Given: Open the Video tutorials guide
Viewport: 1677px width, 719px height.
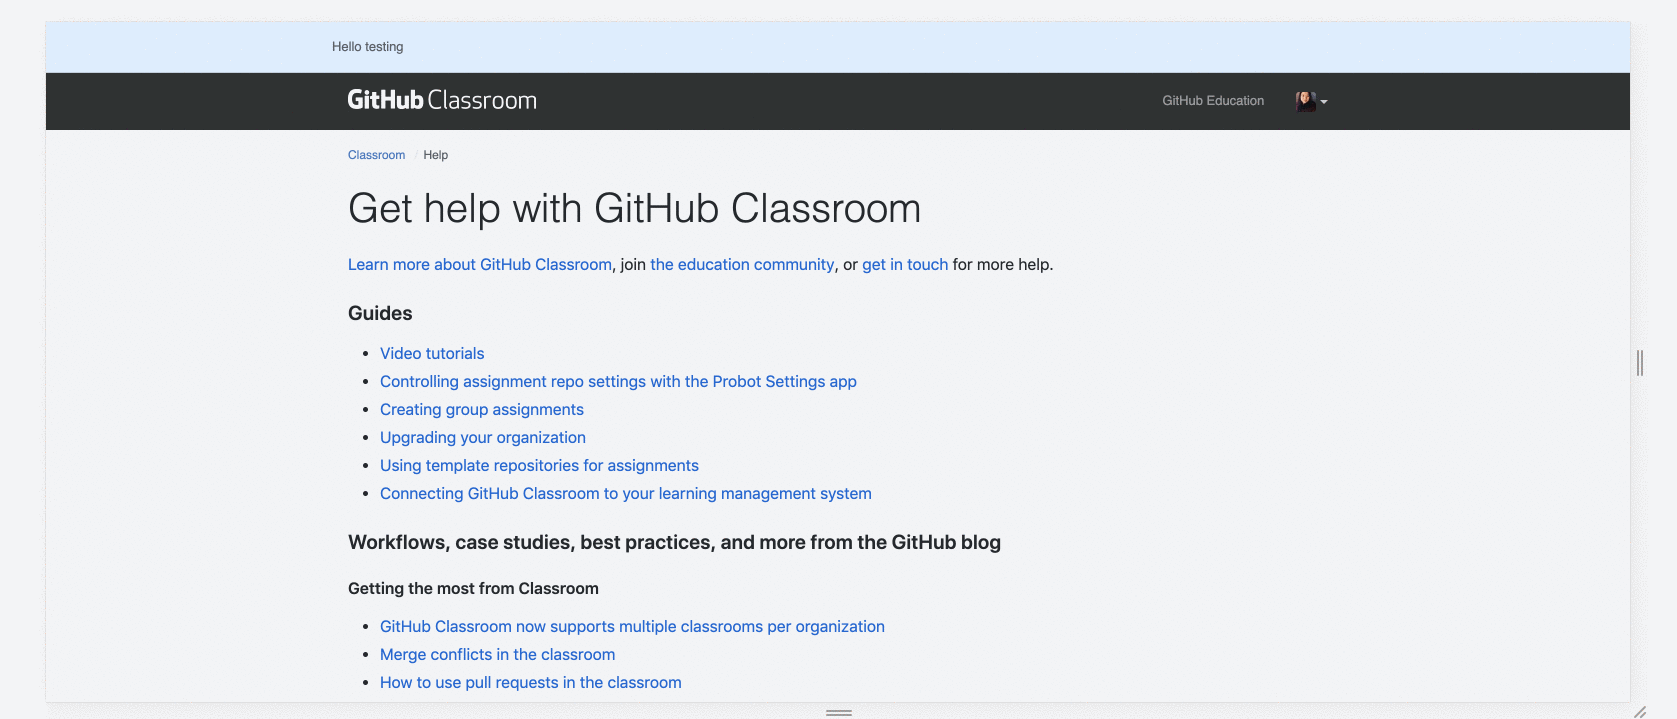Looking at the screenshot, I should (432, 354).
